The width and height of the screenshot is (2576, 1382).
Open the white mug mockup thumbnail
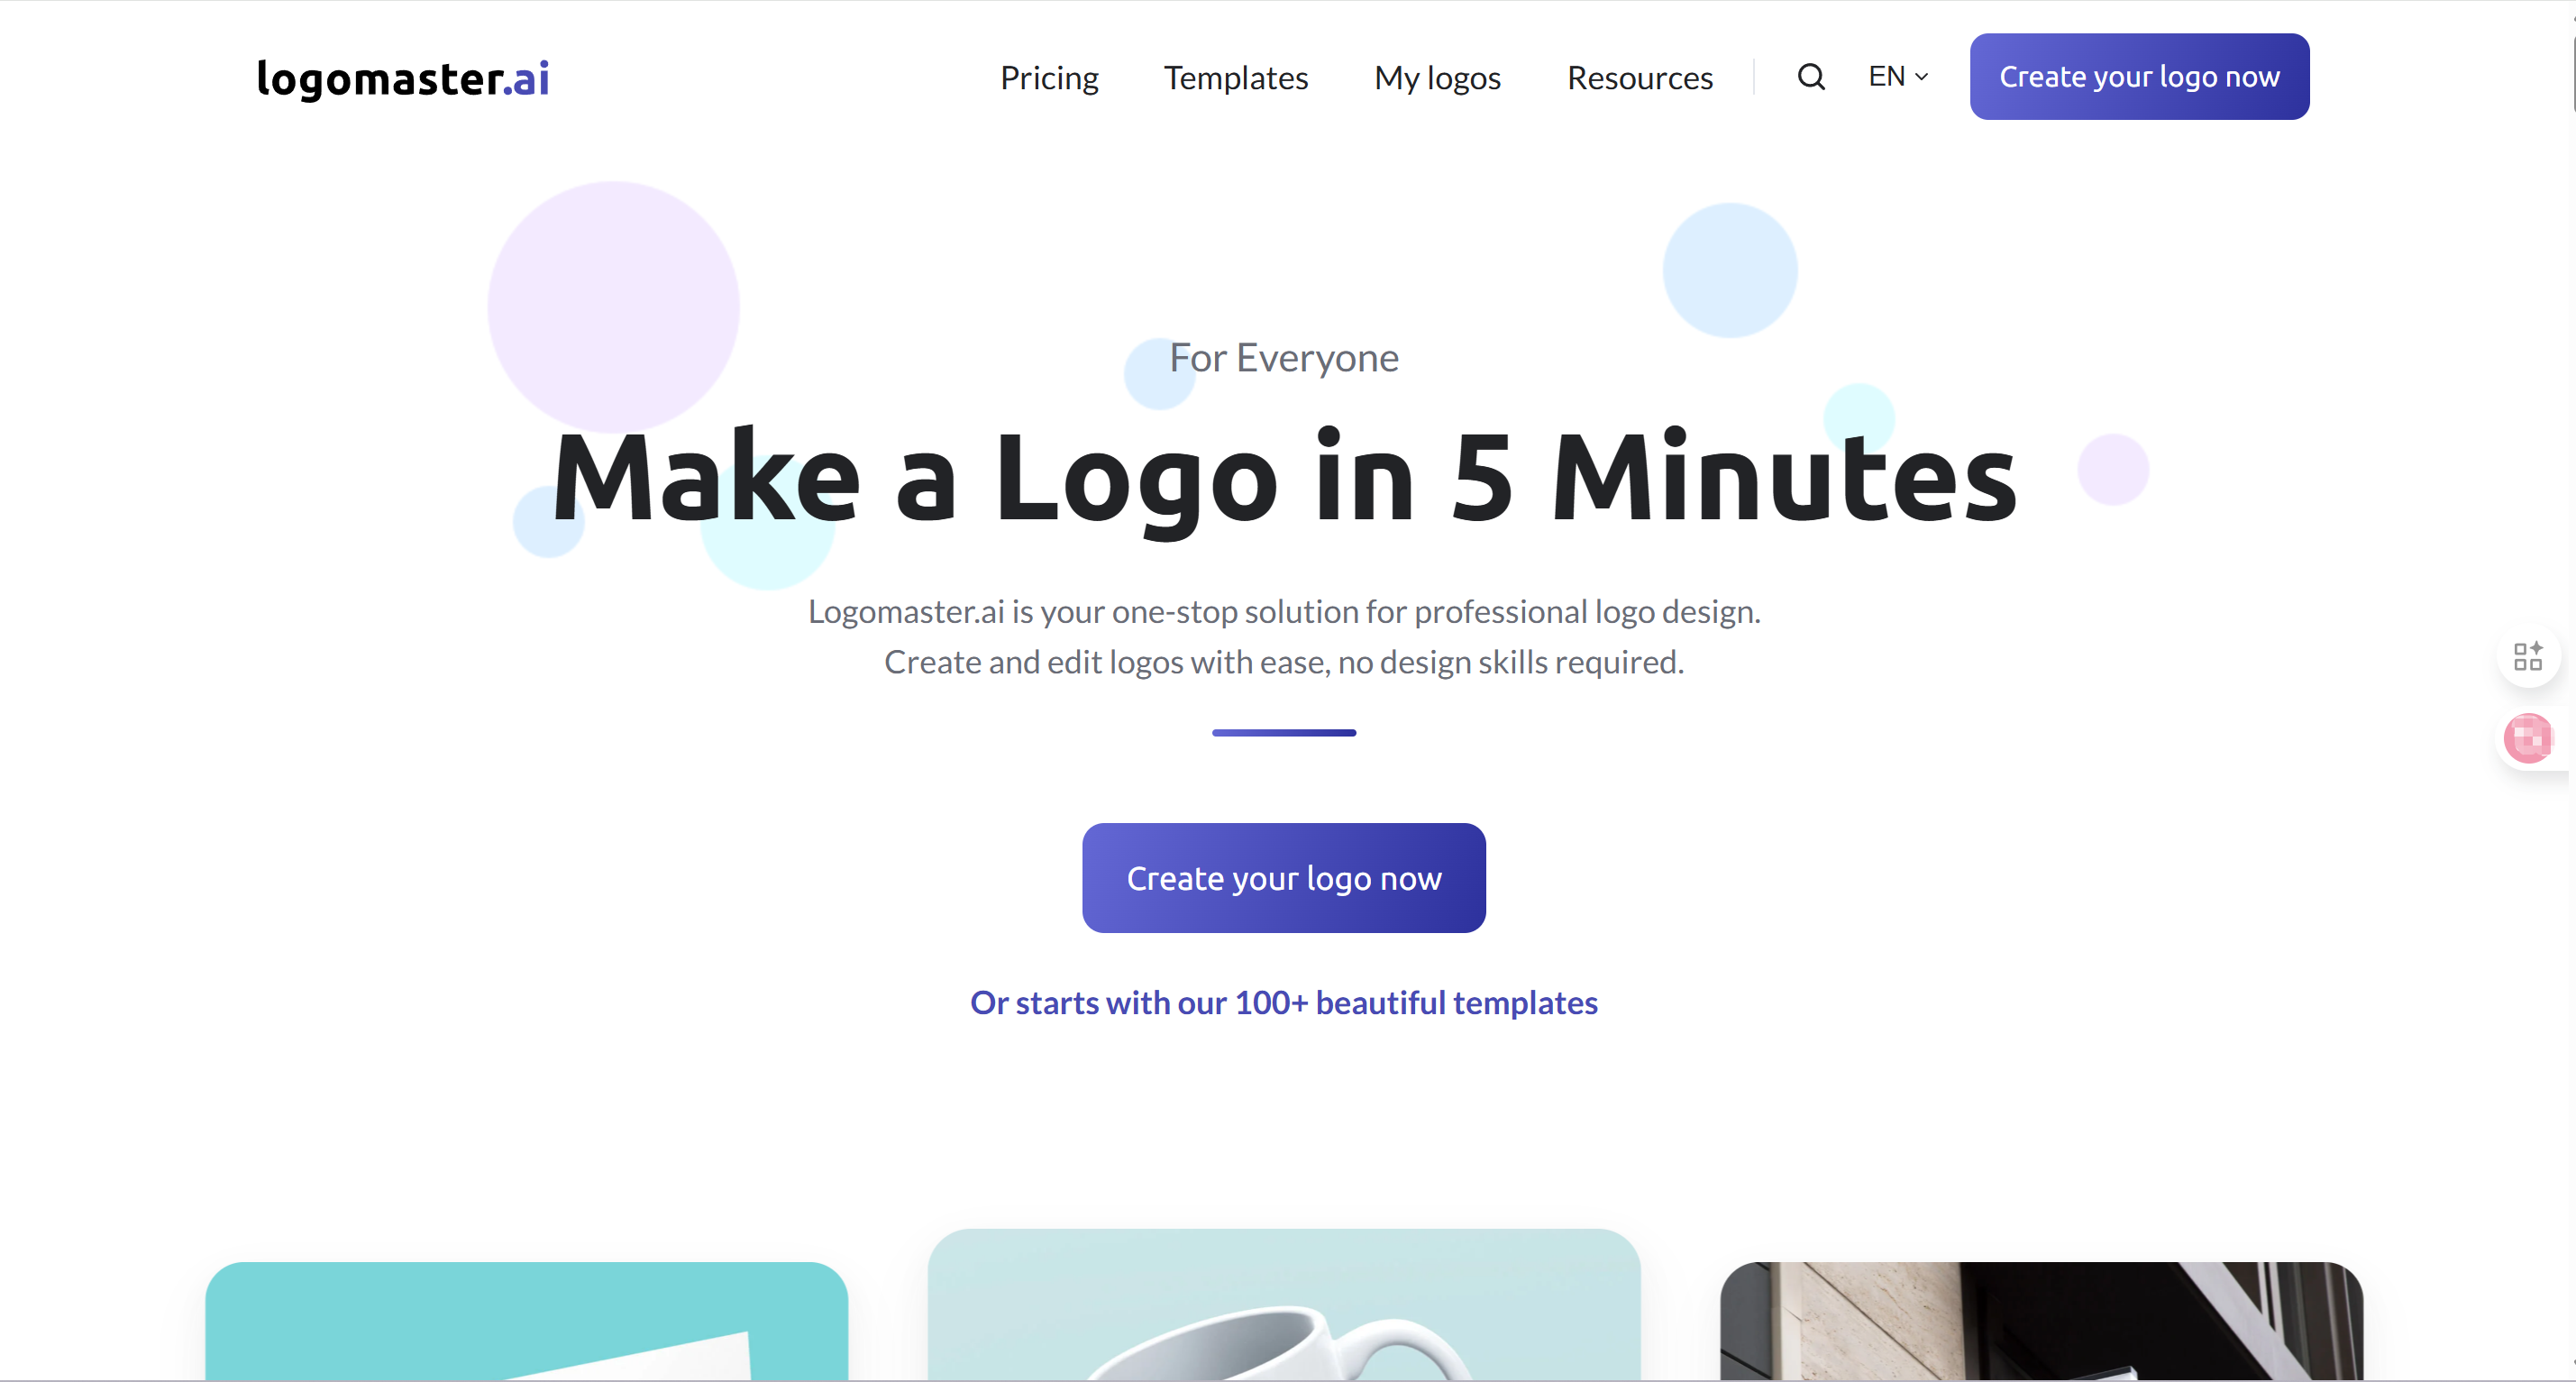[1284, 1305]
